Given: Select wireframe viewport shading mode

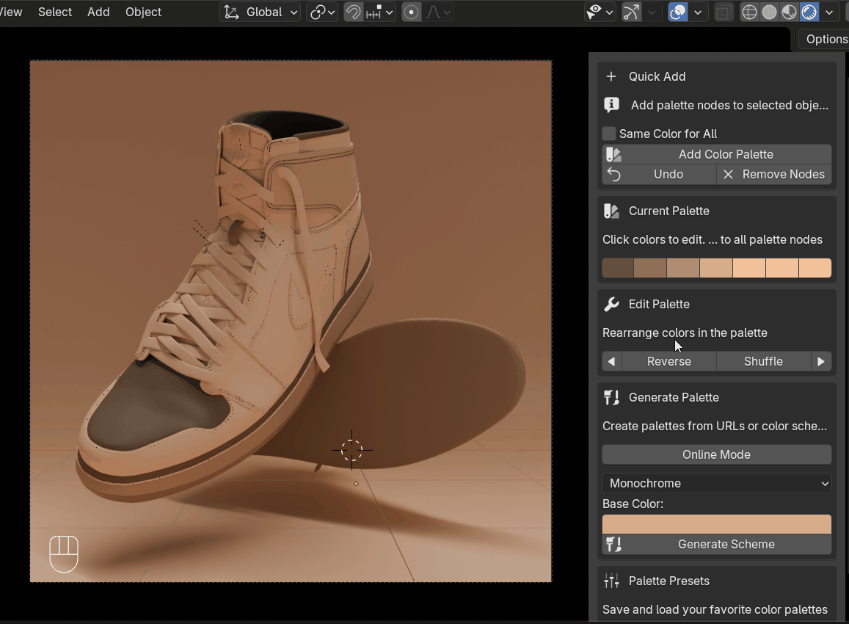Looking at the screenshot, I should pyautogui.click(x=749, y=12).
